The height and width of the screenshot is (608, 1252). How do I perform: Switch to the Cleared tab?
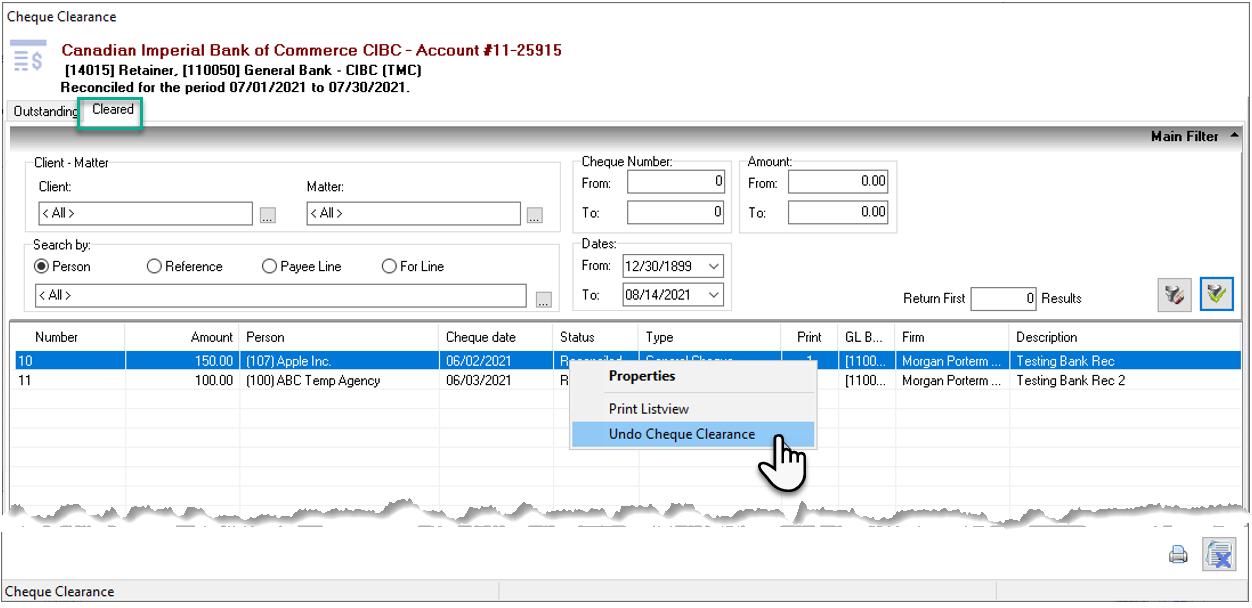click(x=113, y=110)
